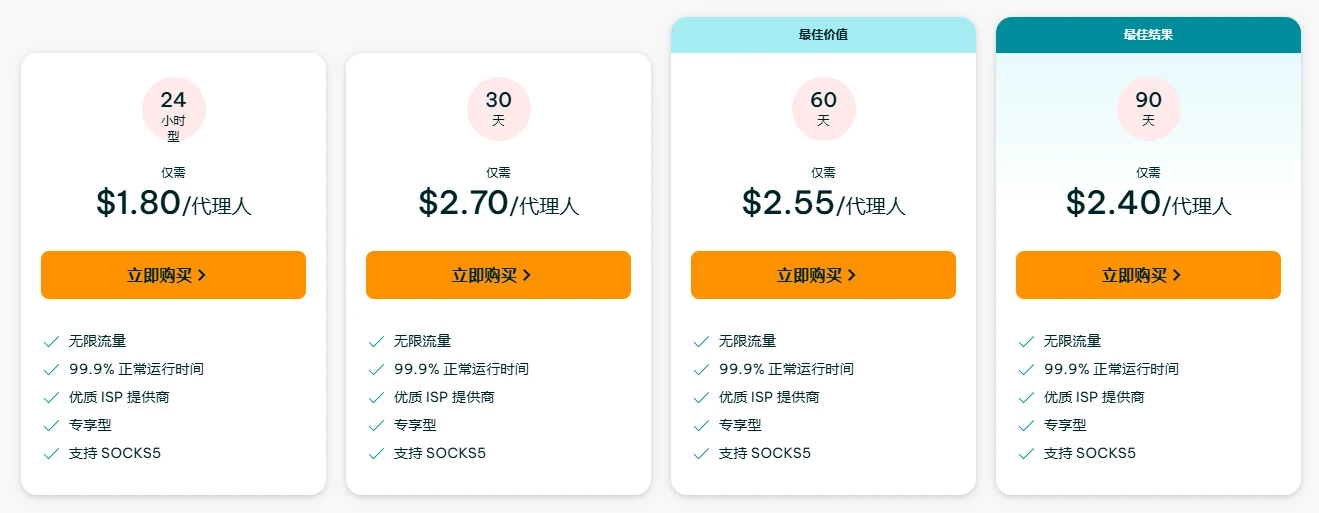The image size is (1319, 513).
Task: Click the 最佳结果 banner label
Action: click(x=1148, y=35)
